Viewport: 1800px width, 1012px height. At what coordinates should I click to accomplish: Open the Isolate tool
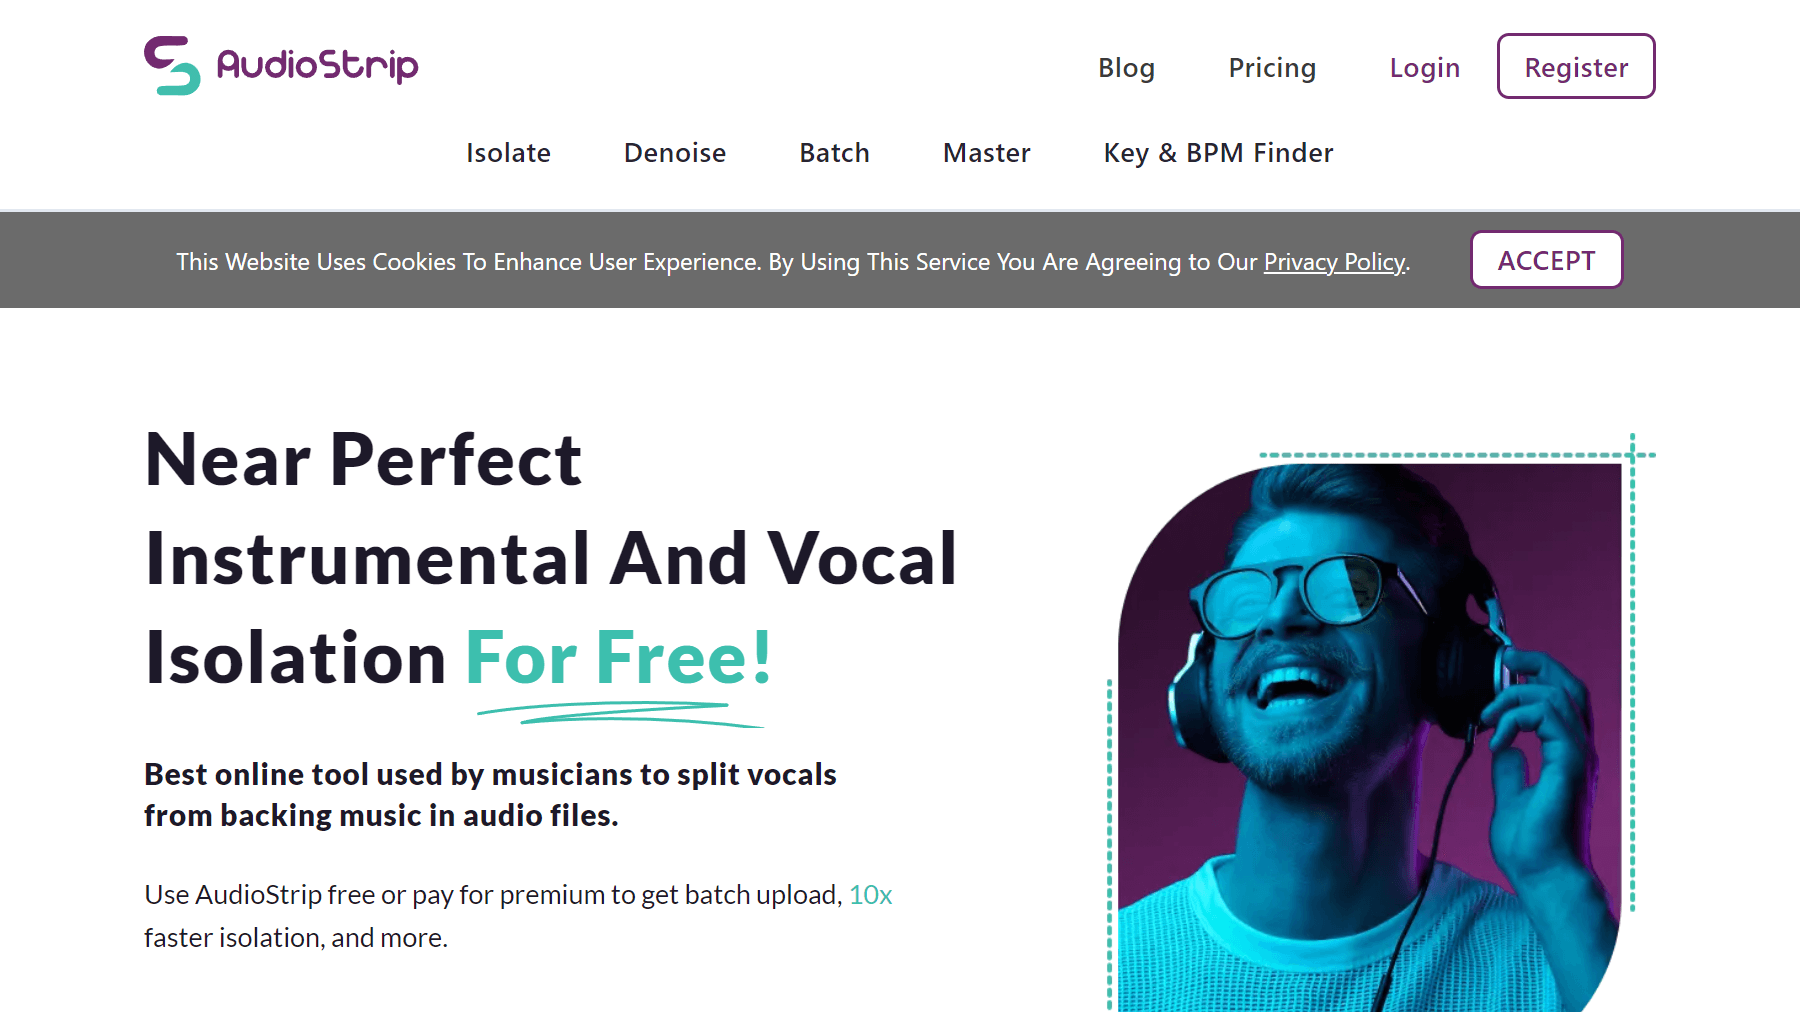click(x=508, y=153)
